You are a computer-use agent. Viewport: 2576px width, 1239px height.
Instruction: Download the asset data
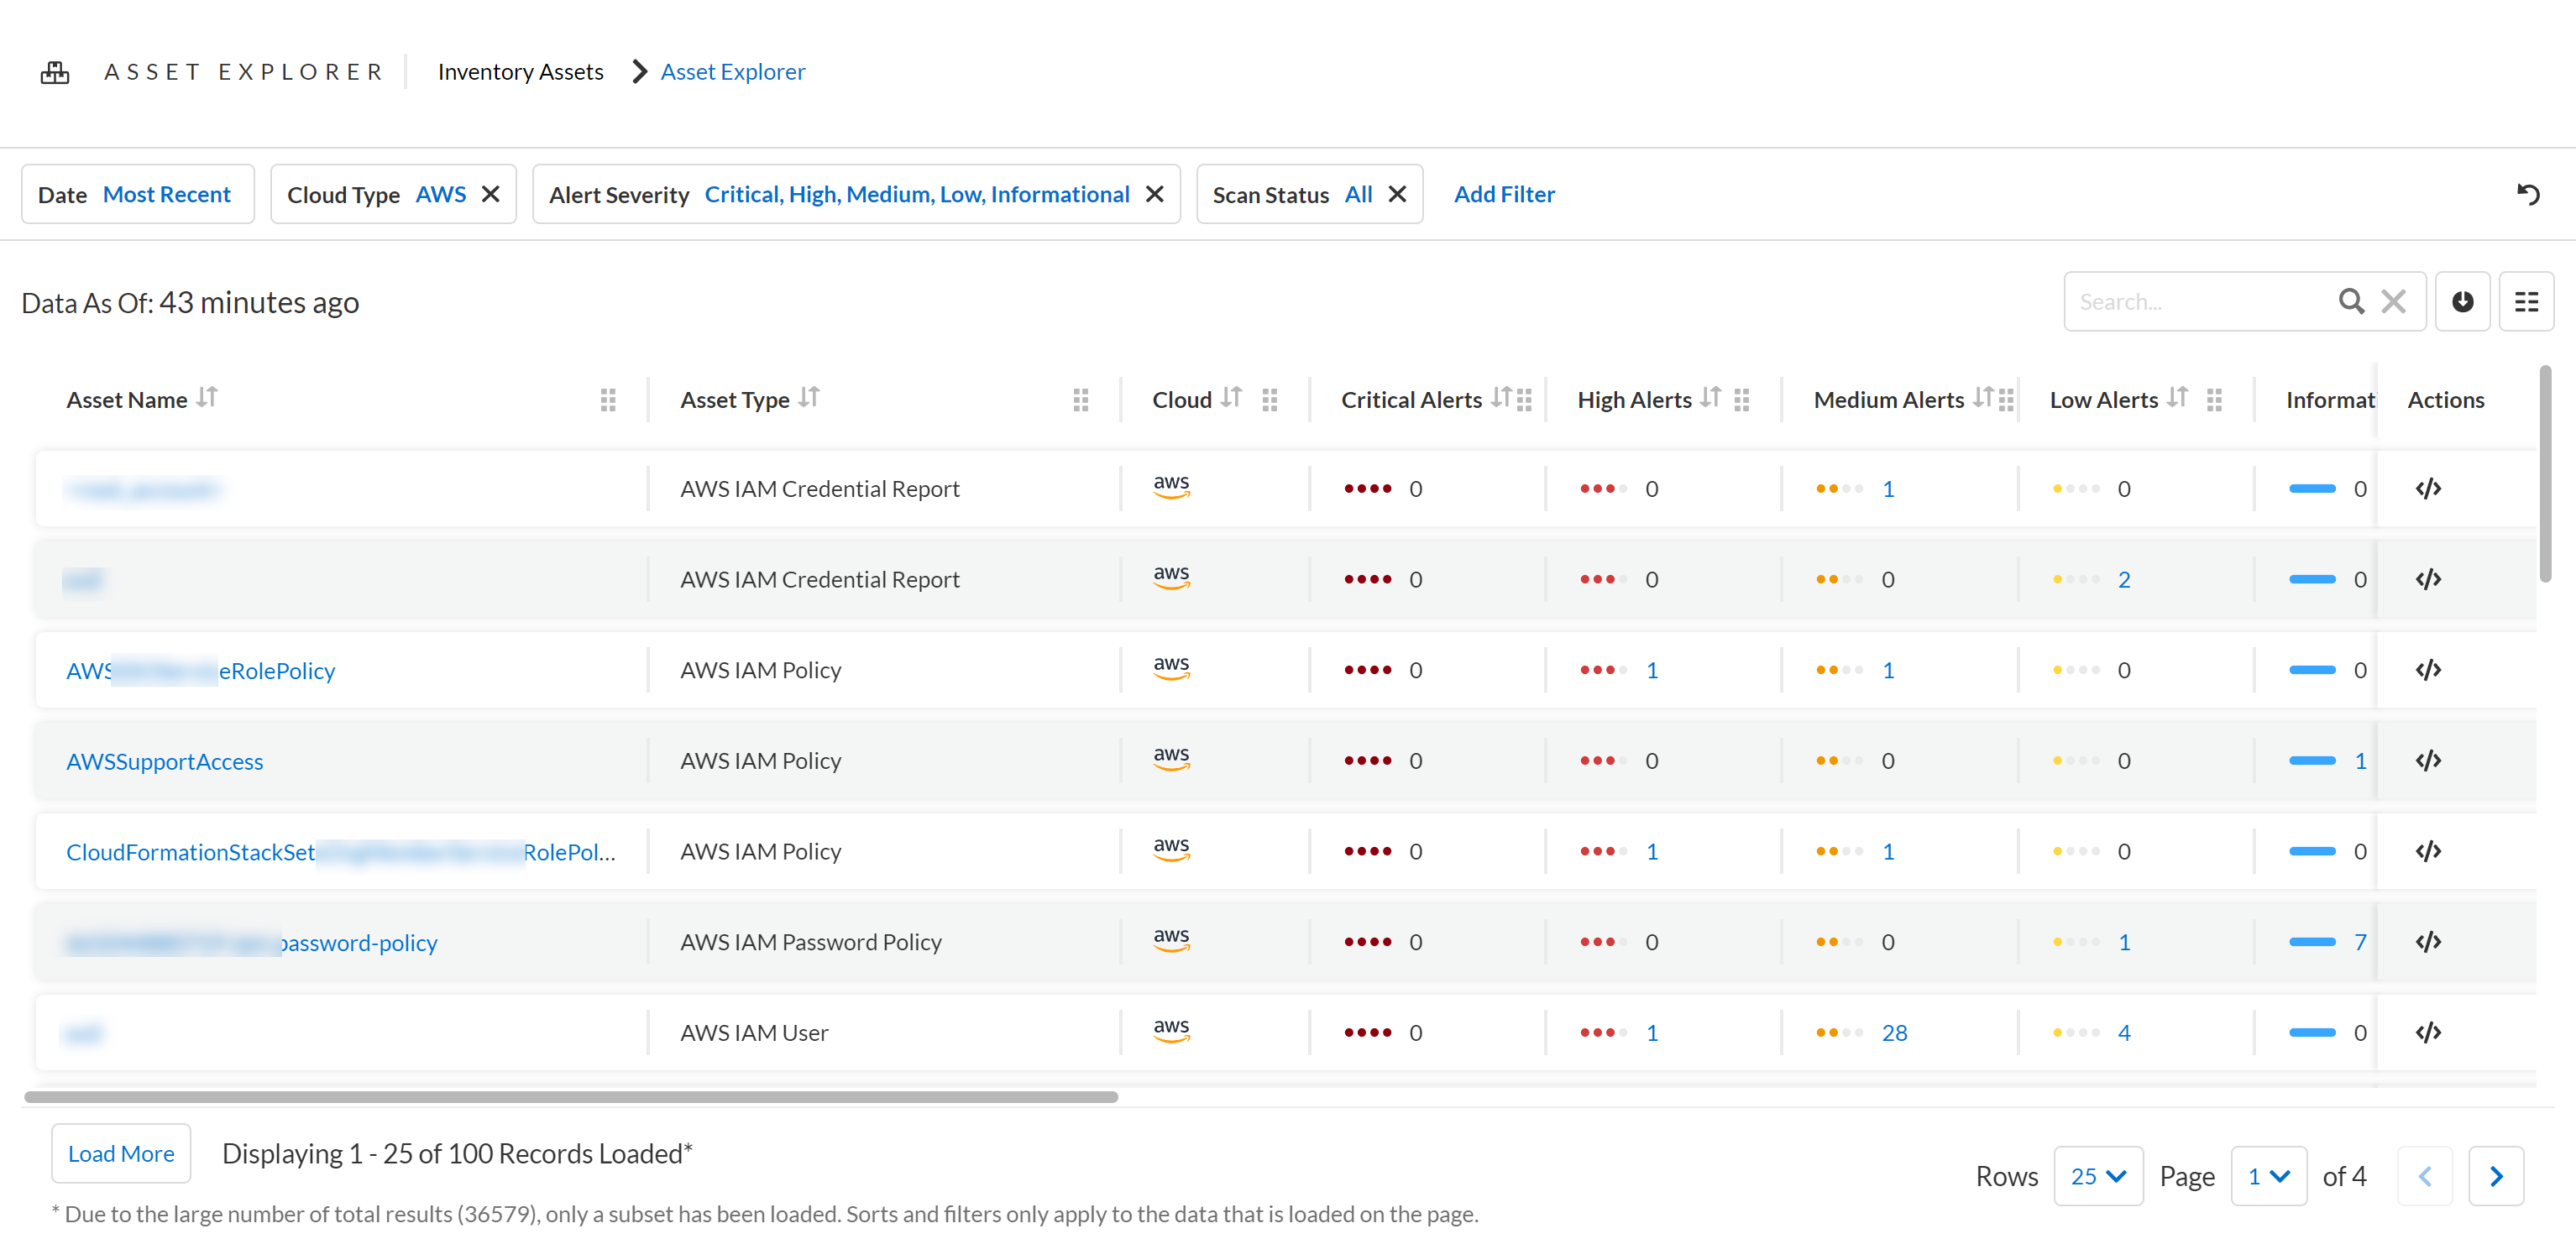(2462, 301)
